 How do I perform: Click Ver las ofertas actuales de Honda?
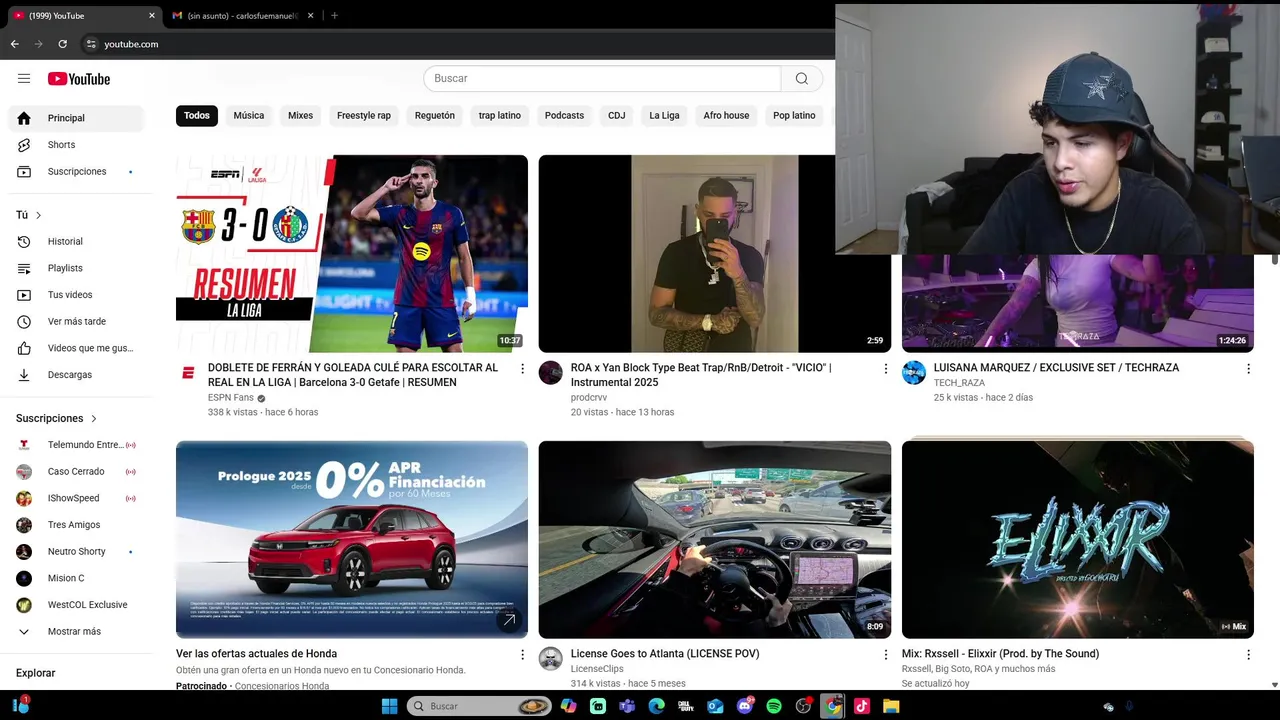coord(256,654)
